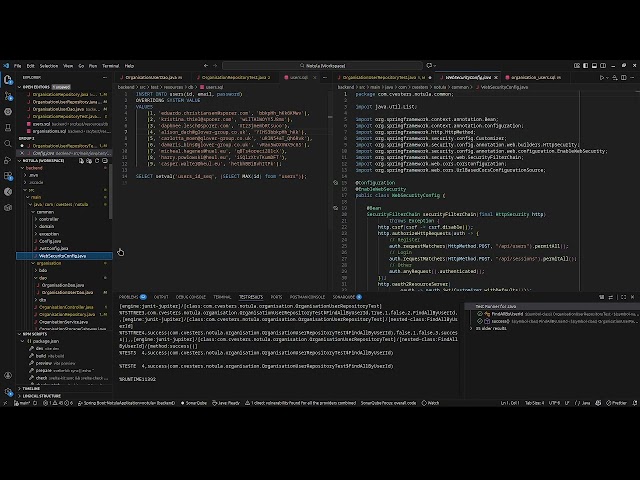Maximize the bottom panel

623,297
